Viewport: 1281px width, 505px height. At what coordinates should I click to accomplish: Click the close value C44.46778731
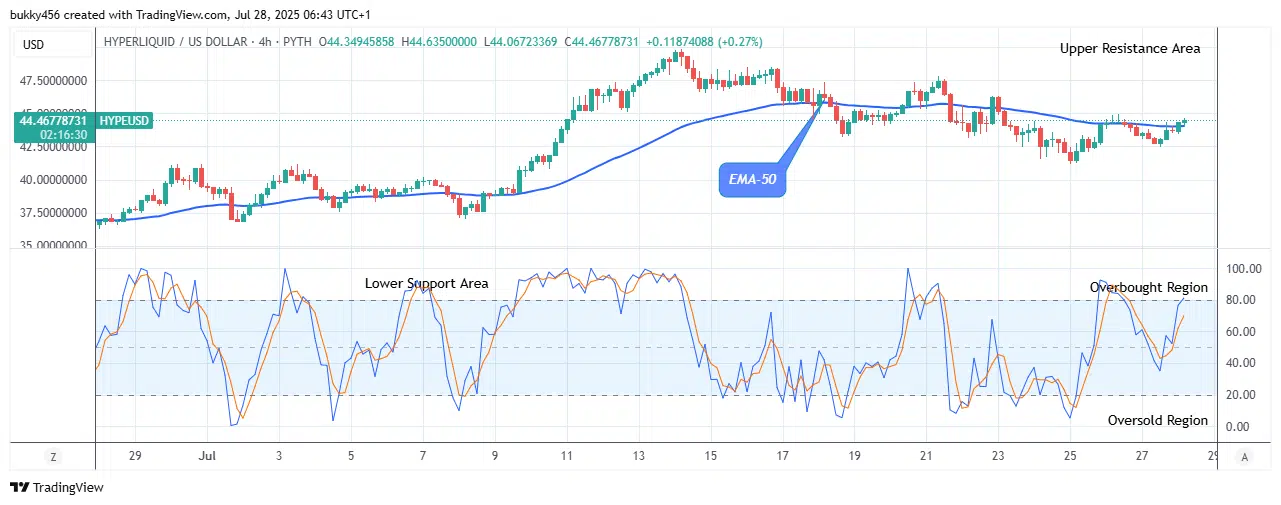[x=600, y=41]
